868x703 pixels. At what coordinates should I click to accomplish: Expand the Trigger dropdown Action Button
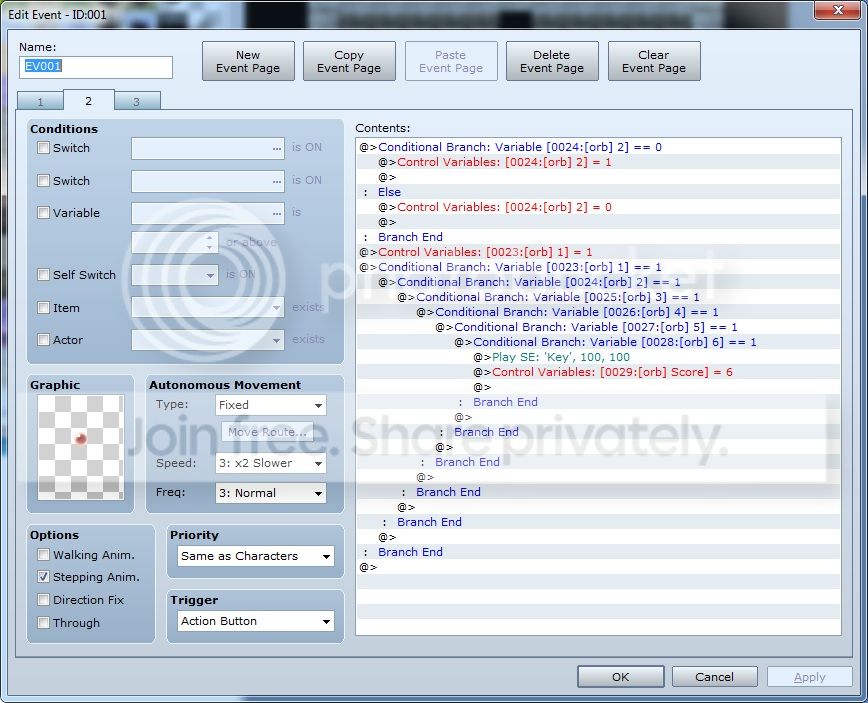click(x=256, y=621)
